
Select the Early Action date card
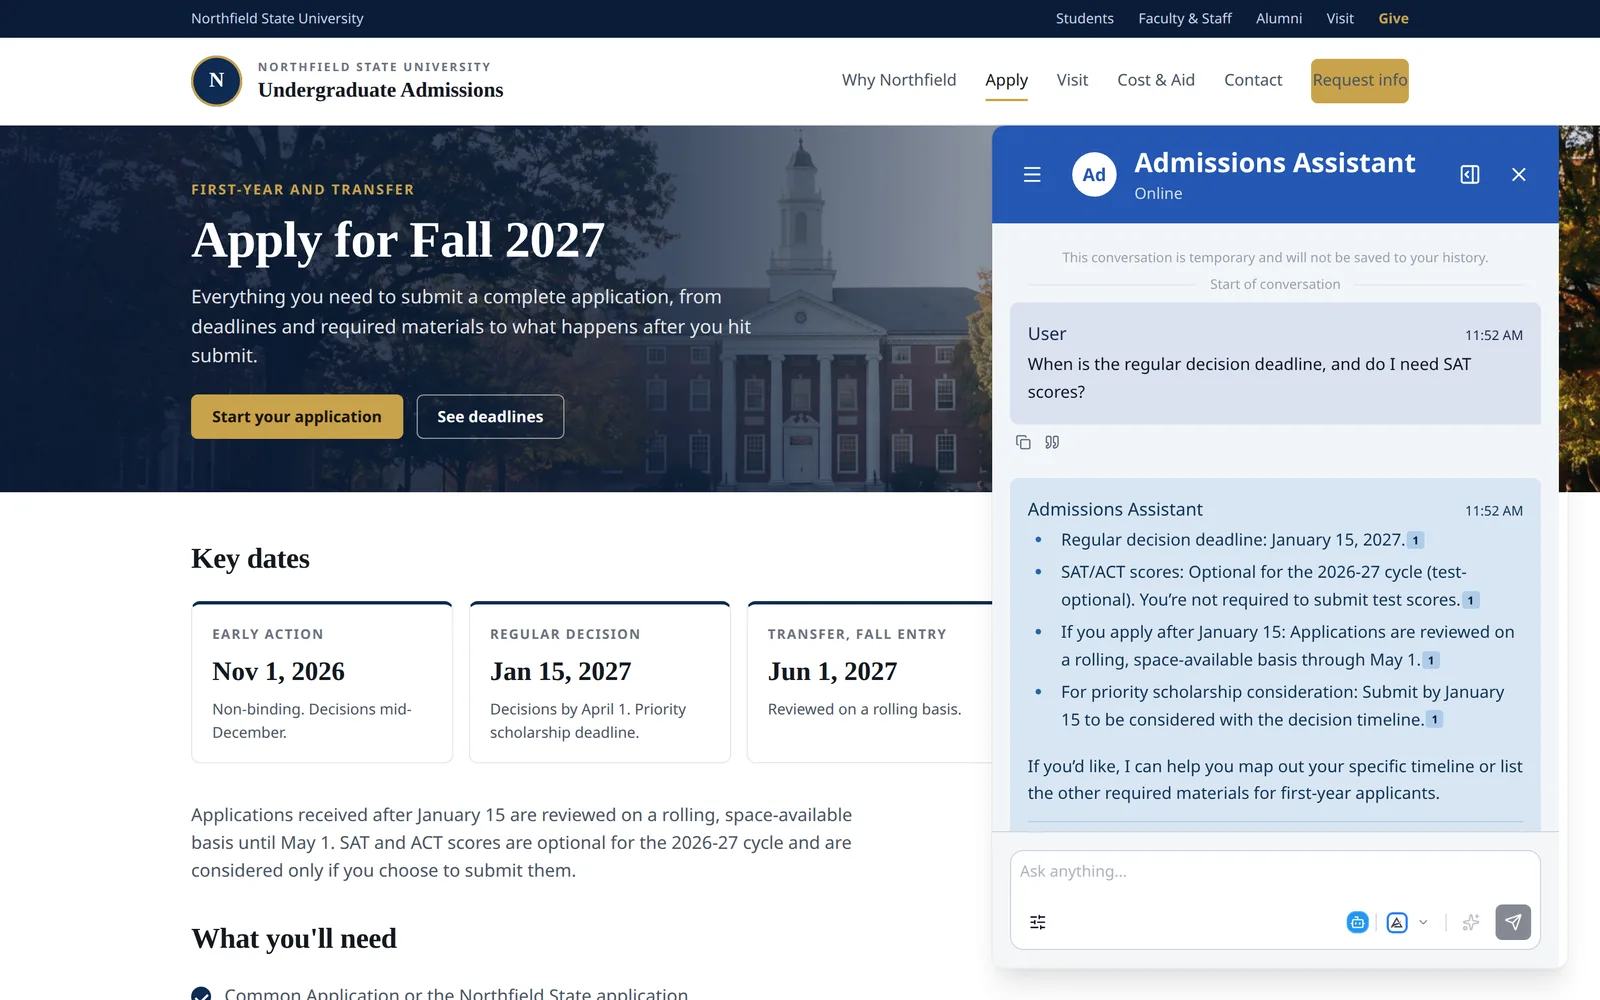click(322, 682)
